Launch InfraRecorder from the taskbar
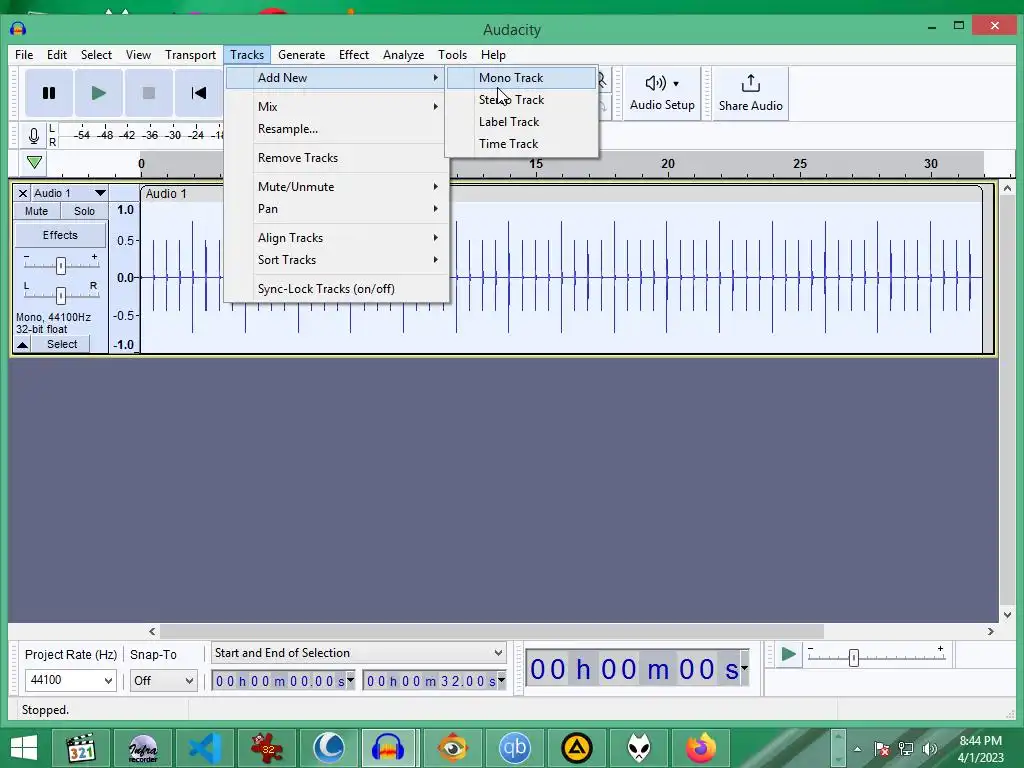The image size is (1024, 768). coord(143,748)
